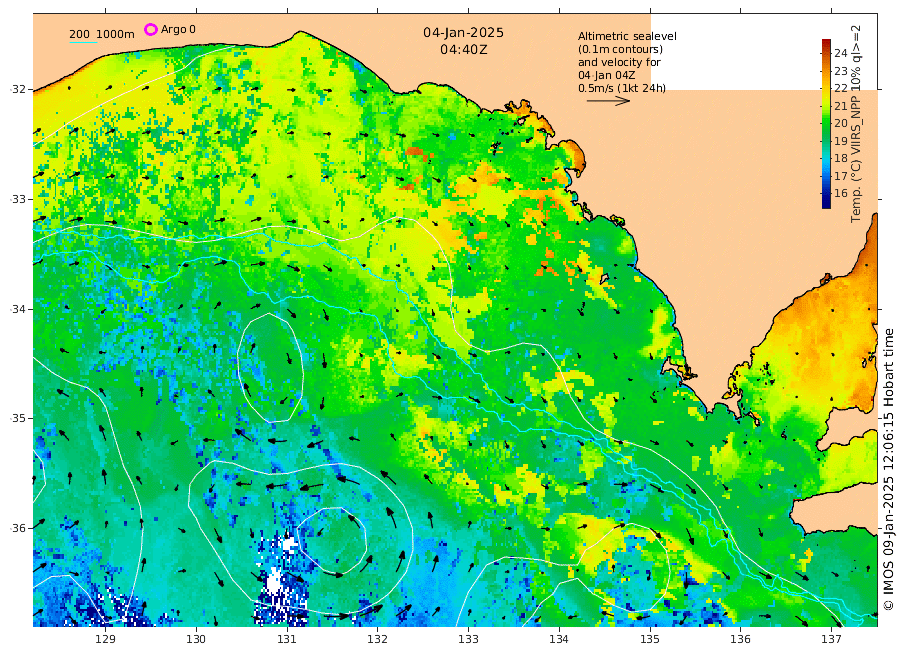Screen dimensions: 900x660
Task: Click the IMOS copyright timestamp text
Action: (889, 469)
